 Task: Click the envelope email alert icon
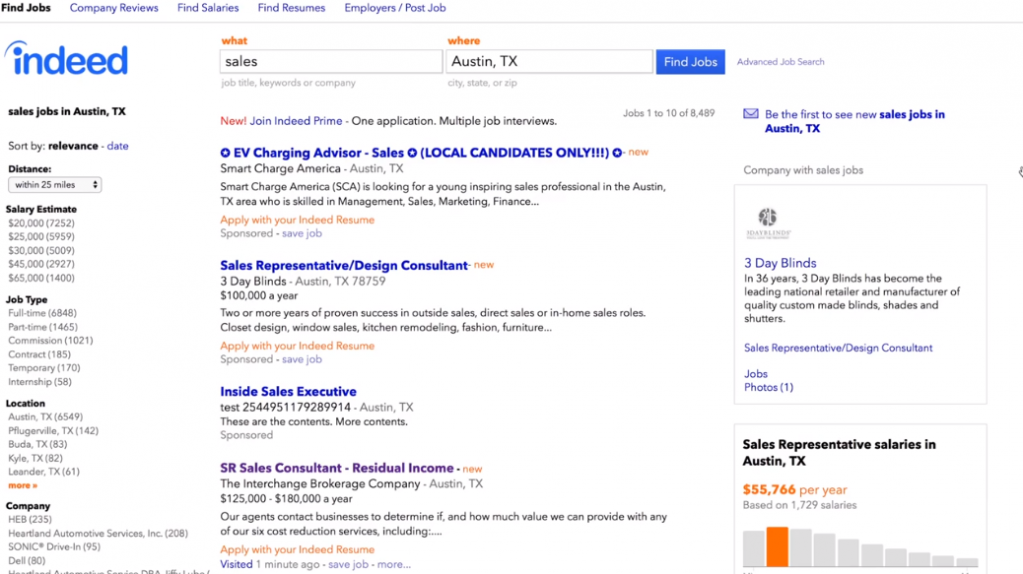point(751,113)
